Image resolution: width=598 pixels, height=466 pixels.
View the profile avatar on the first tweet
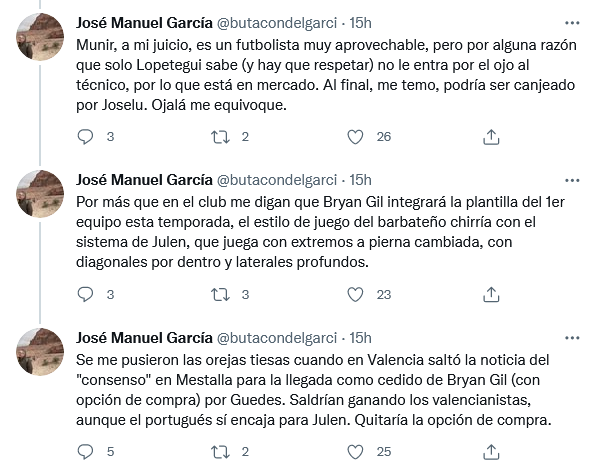coord(40,37)
